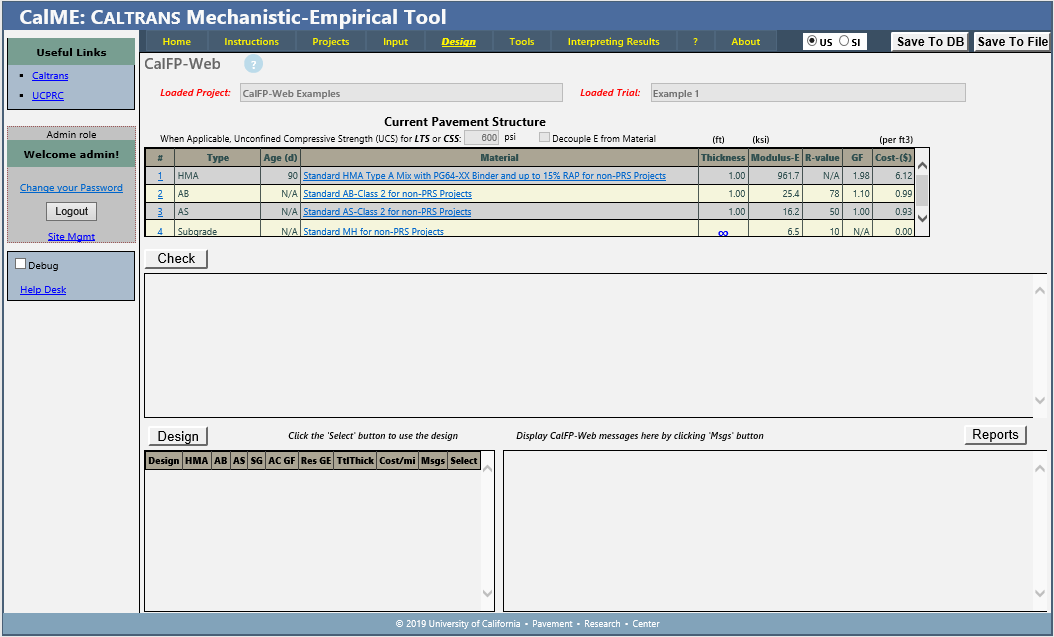1054x637 pixels.
Task: Select the SI units radio button
Action: pyautogui.click(x=845, y=41)
